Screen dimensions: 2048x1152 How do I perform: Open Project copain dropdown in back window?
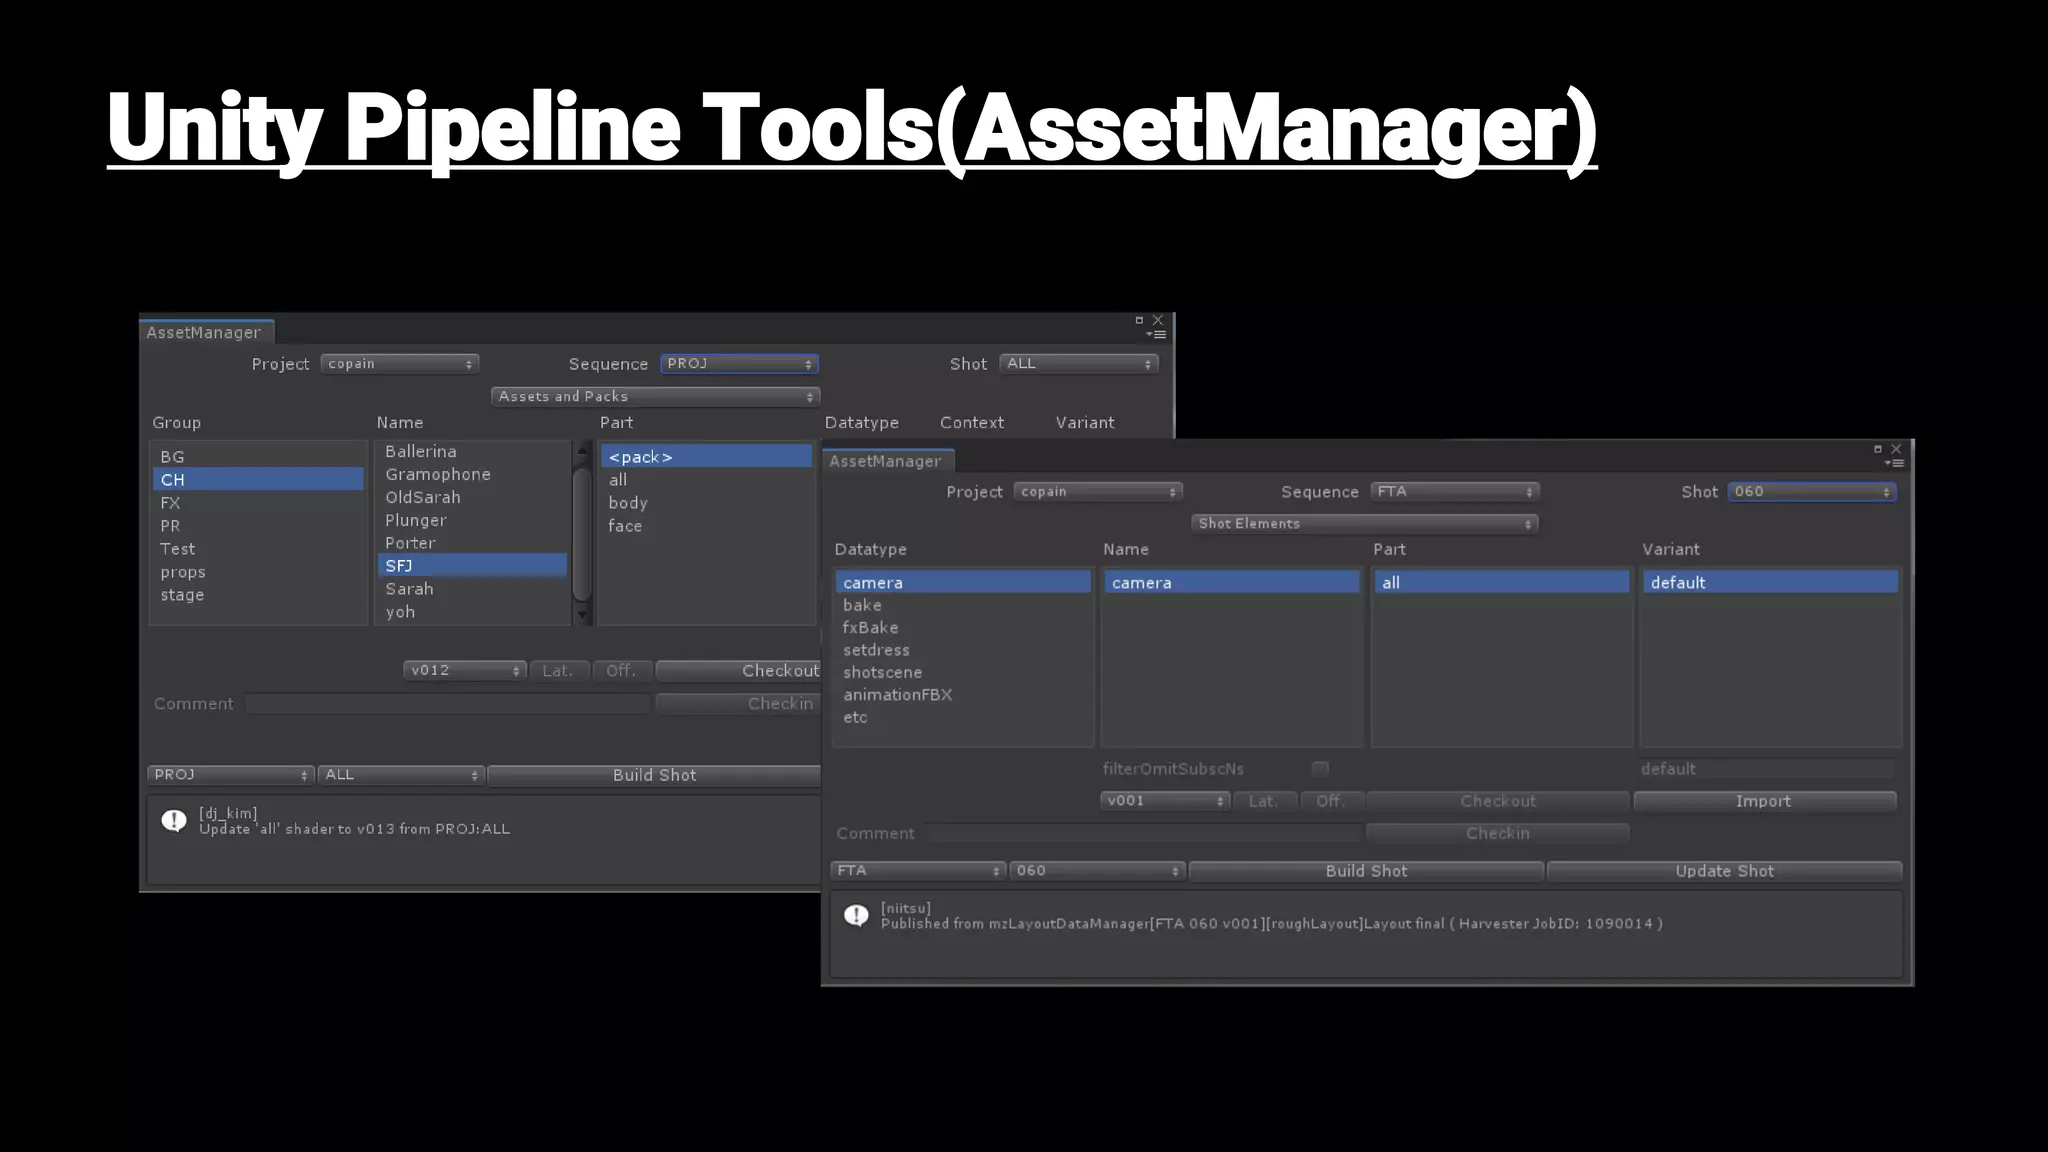point(400,364)
